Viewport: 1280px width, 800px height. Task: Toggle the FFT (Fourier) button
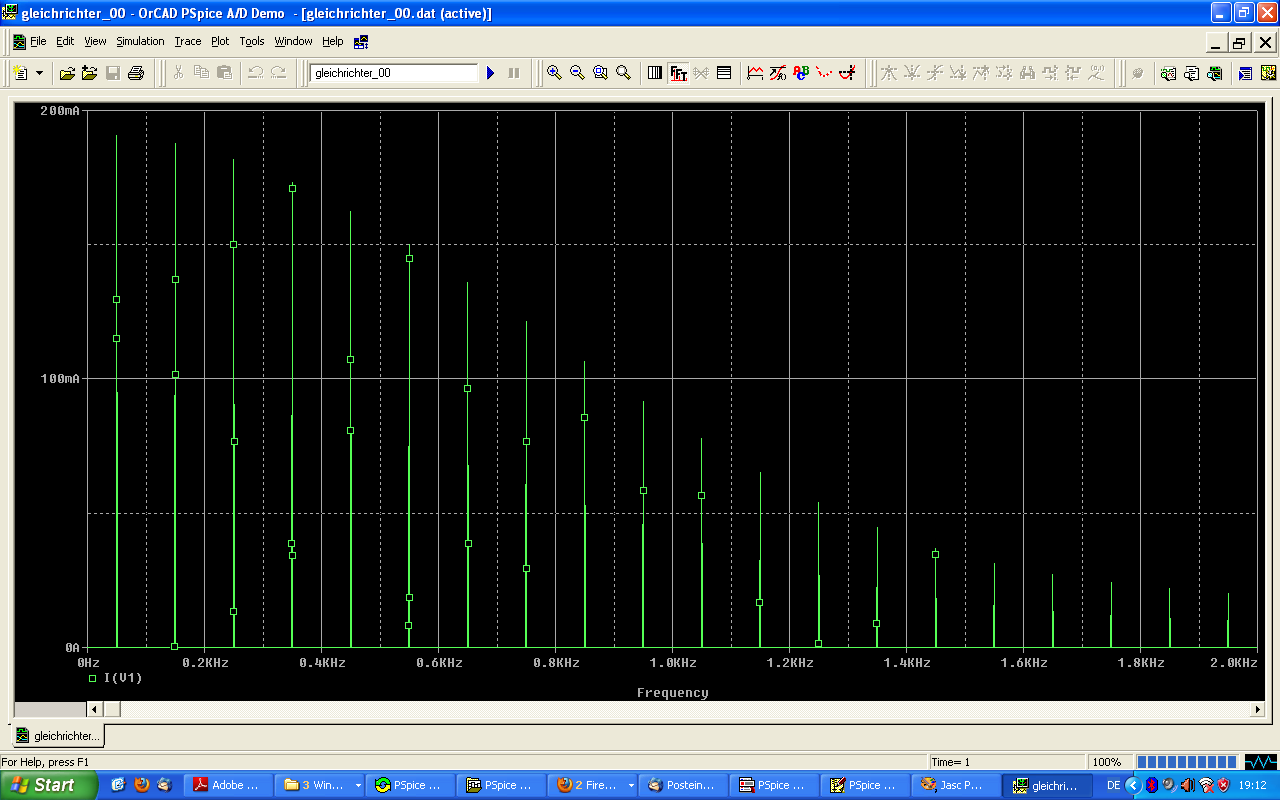tap(678, 73)
